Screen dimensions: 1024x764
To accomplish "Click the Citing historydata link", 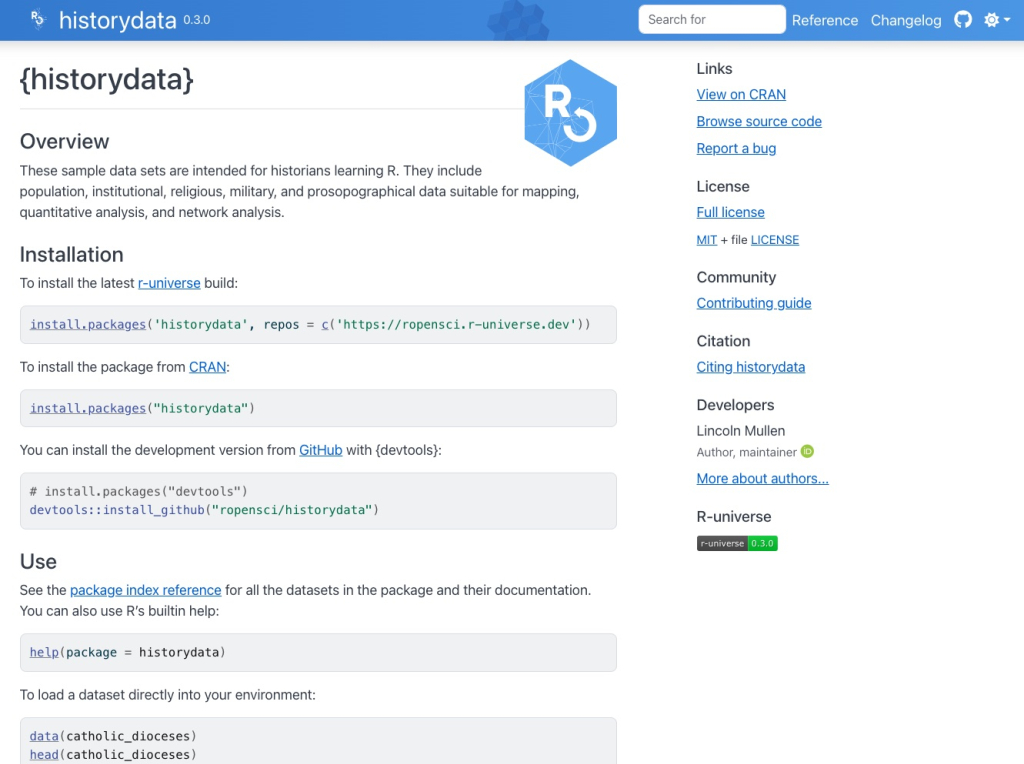I will coord(750,367).
